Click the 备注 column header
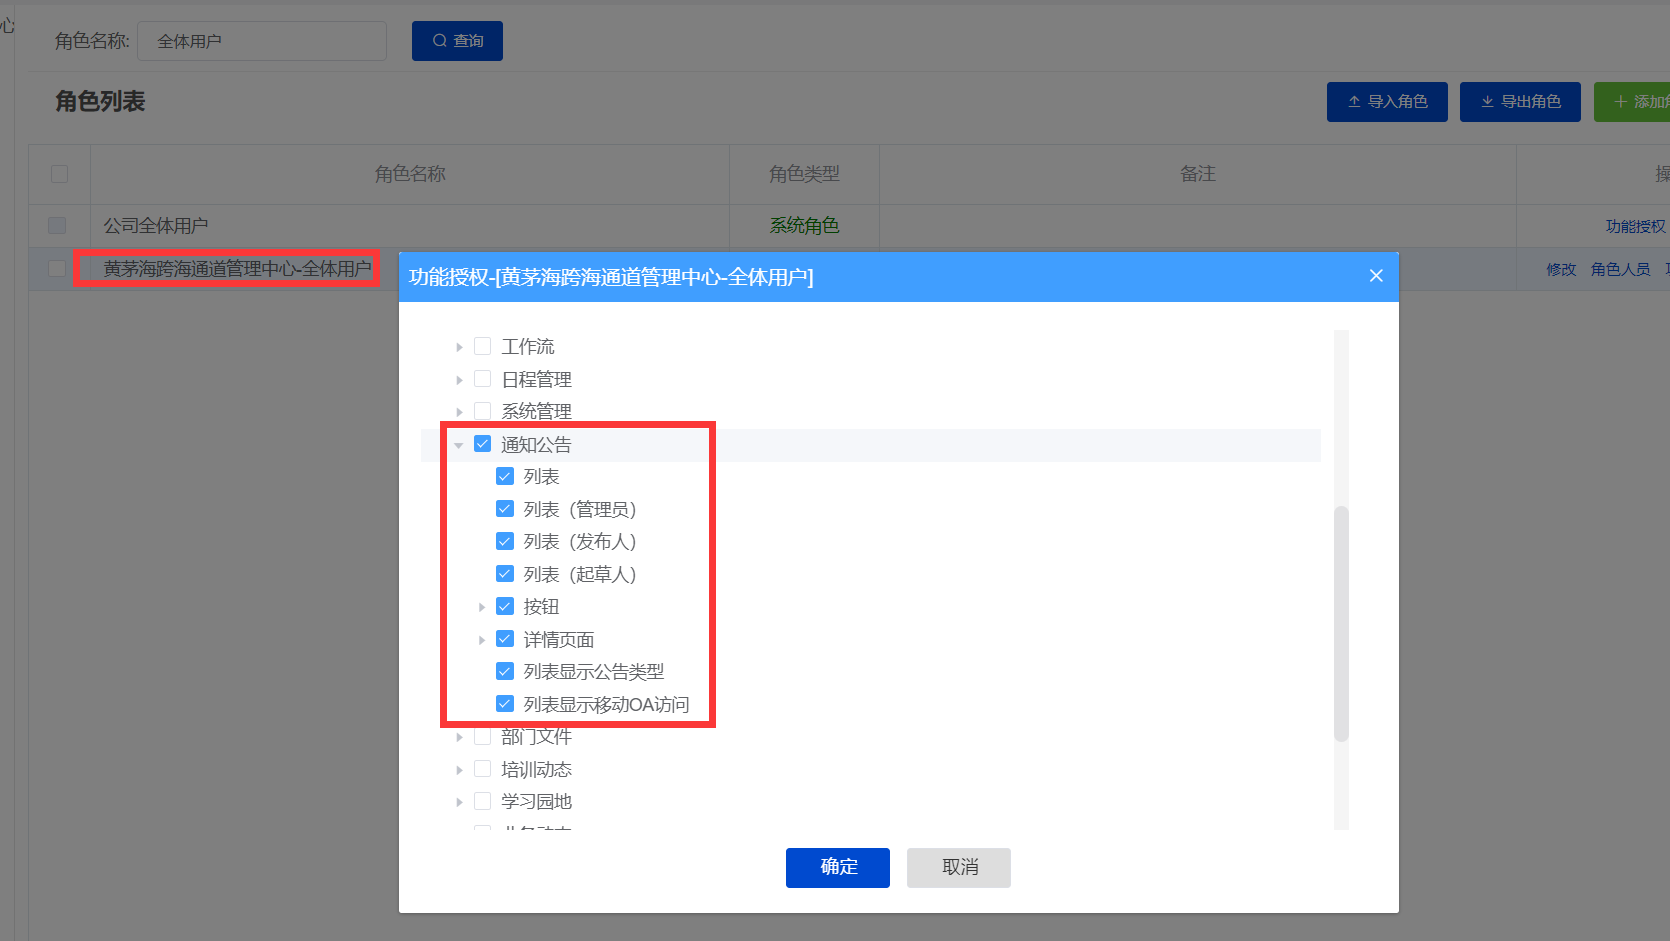1670x941 pixels. 1198,174
